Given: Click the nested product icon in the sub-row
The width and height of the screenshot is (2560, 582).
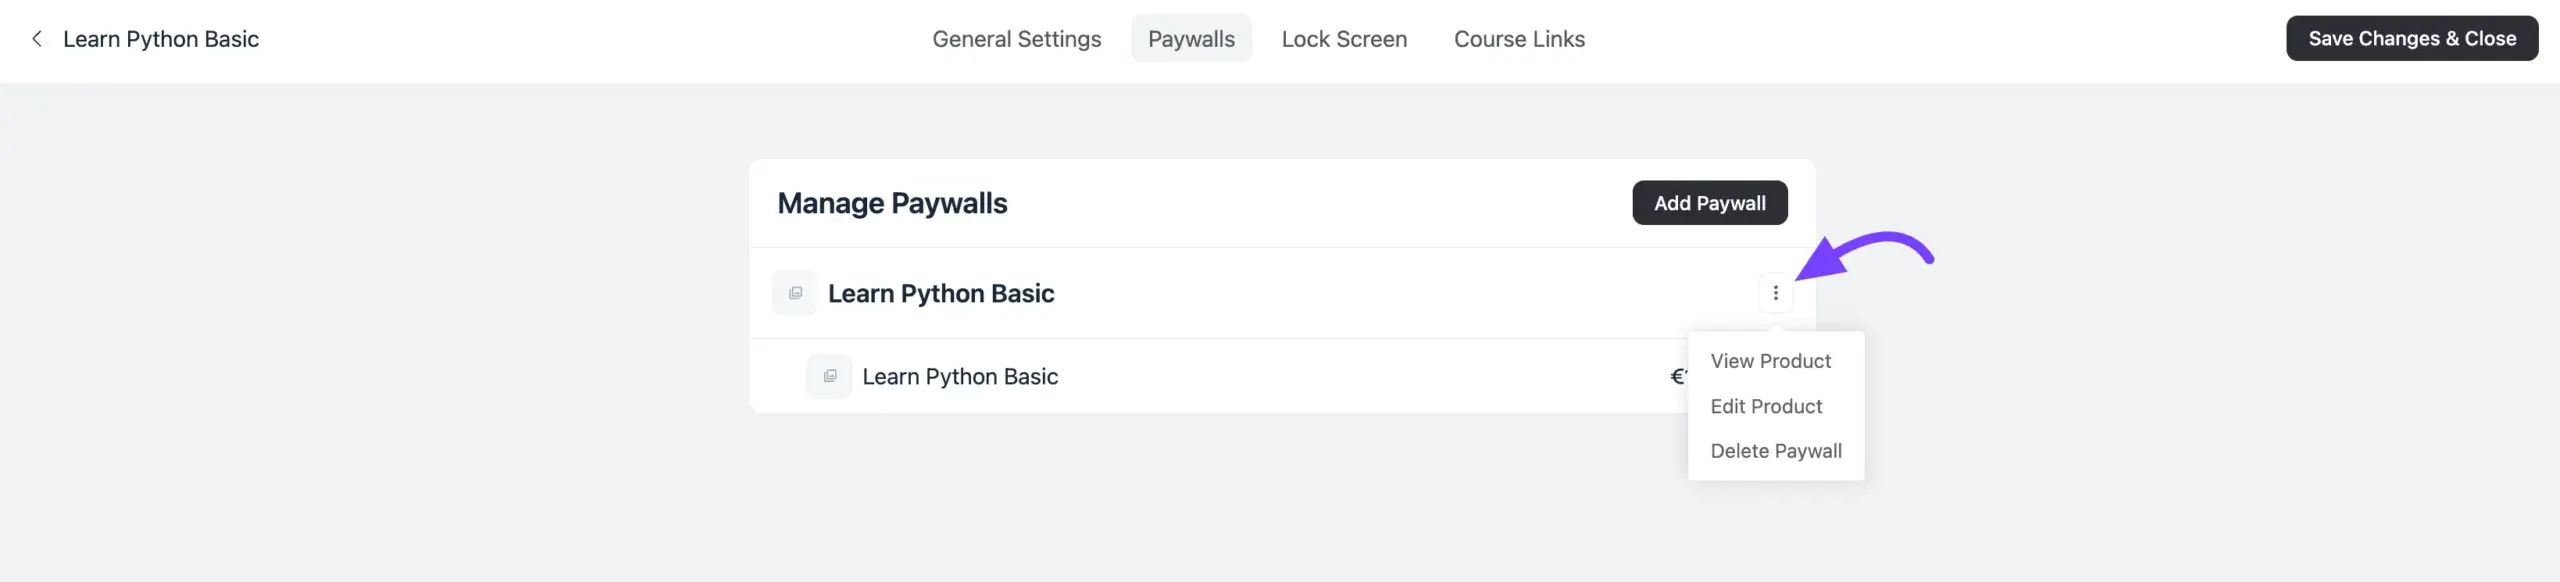Looking at the screenshot, I should point(829,376).
